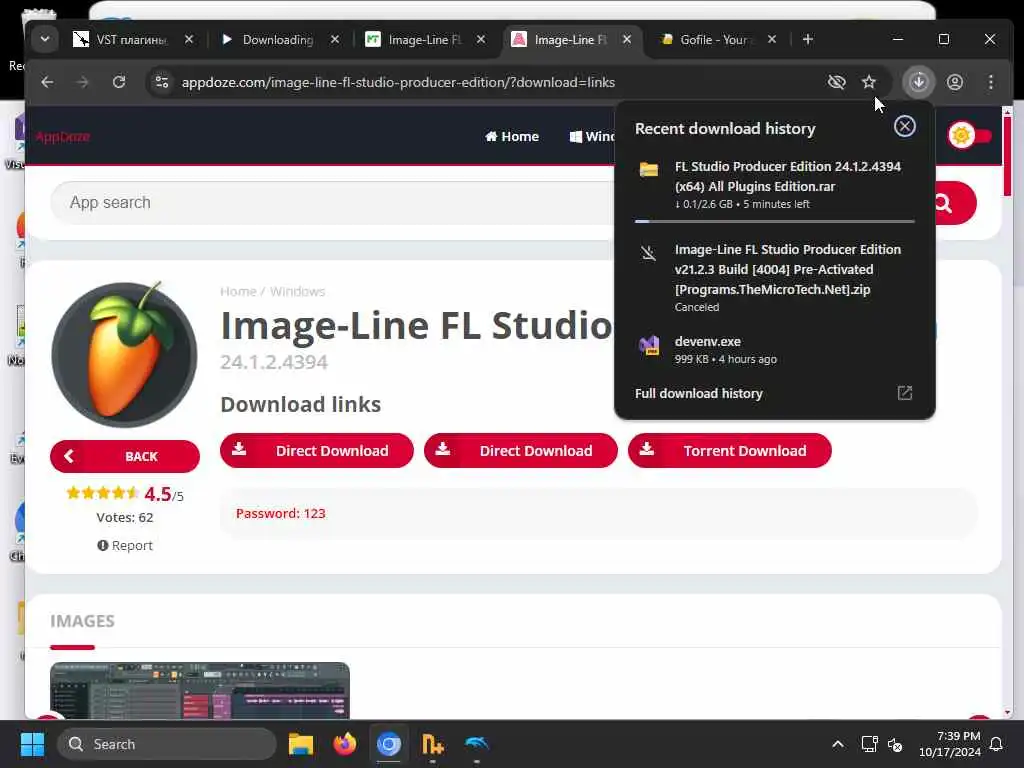Image resolution: width=1024 pixels, height=768 pixels.
Task: Open the notifications bell
Action: 996,744
